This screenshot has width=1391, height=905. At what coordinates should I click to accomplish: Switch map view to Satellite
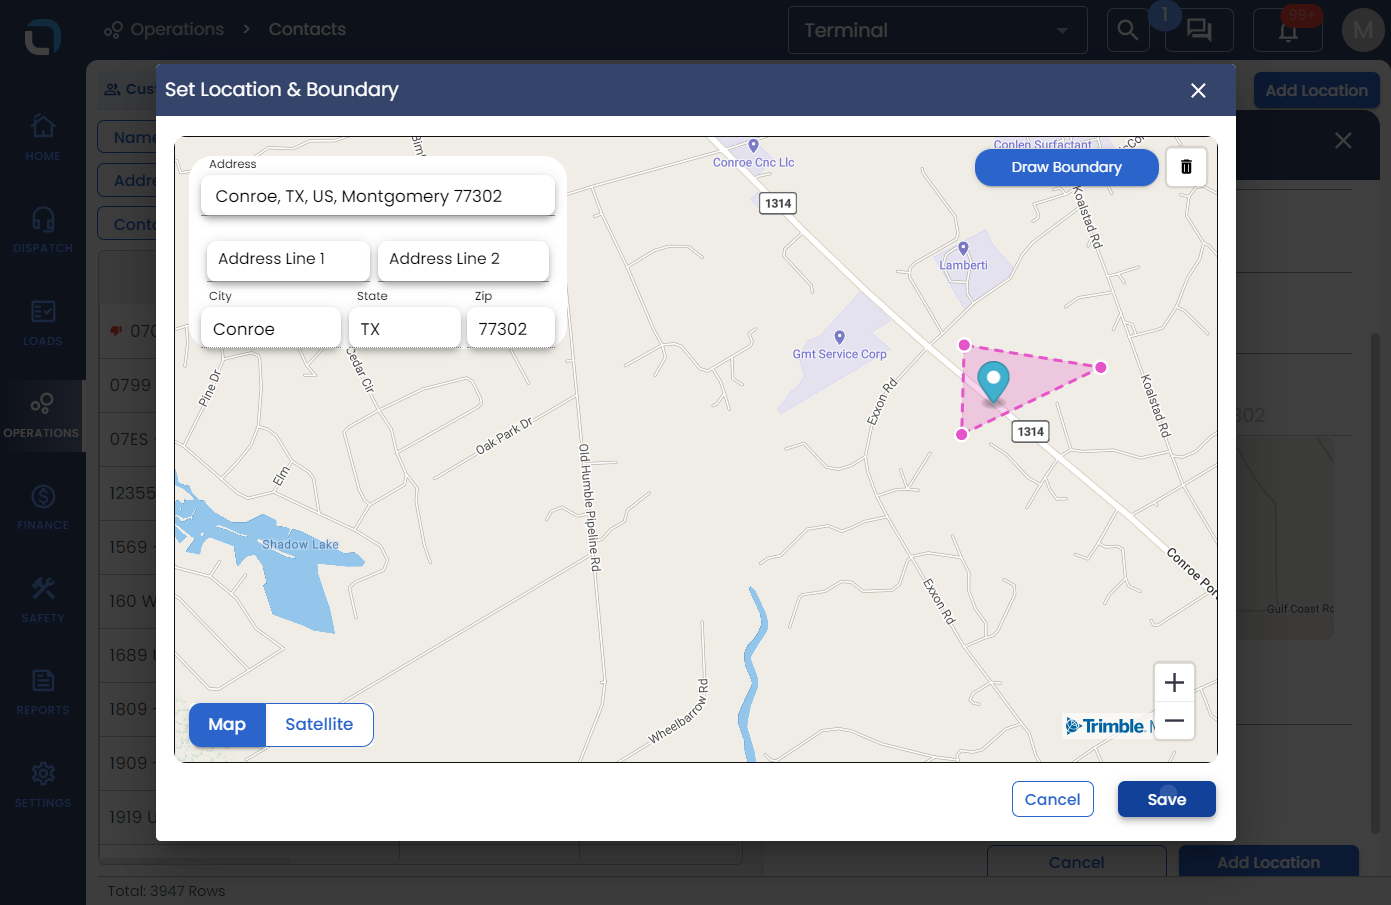coord(319,724)
